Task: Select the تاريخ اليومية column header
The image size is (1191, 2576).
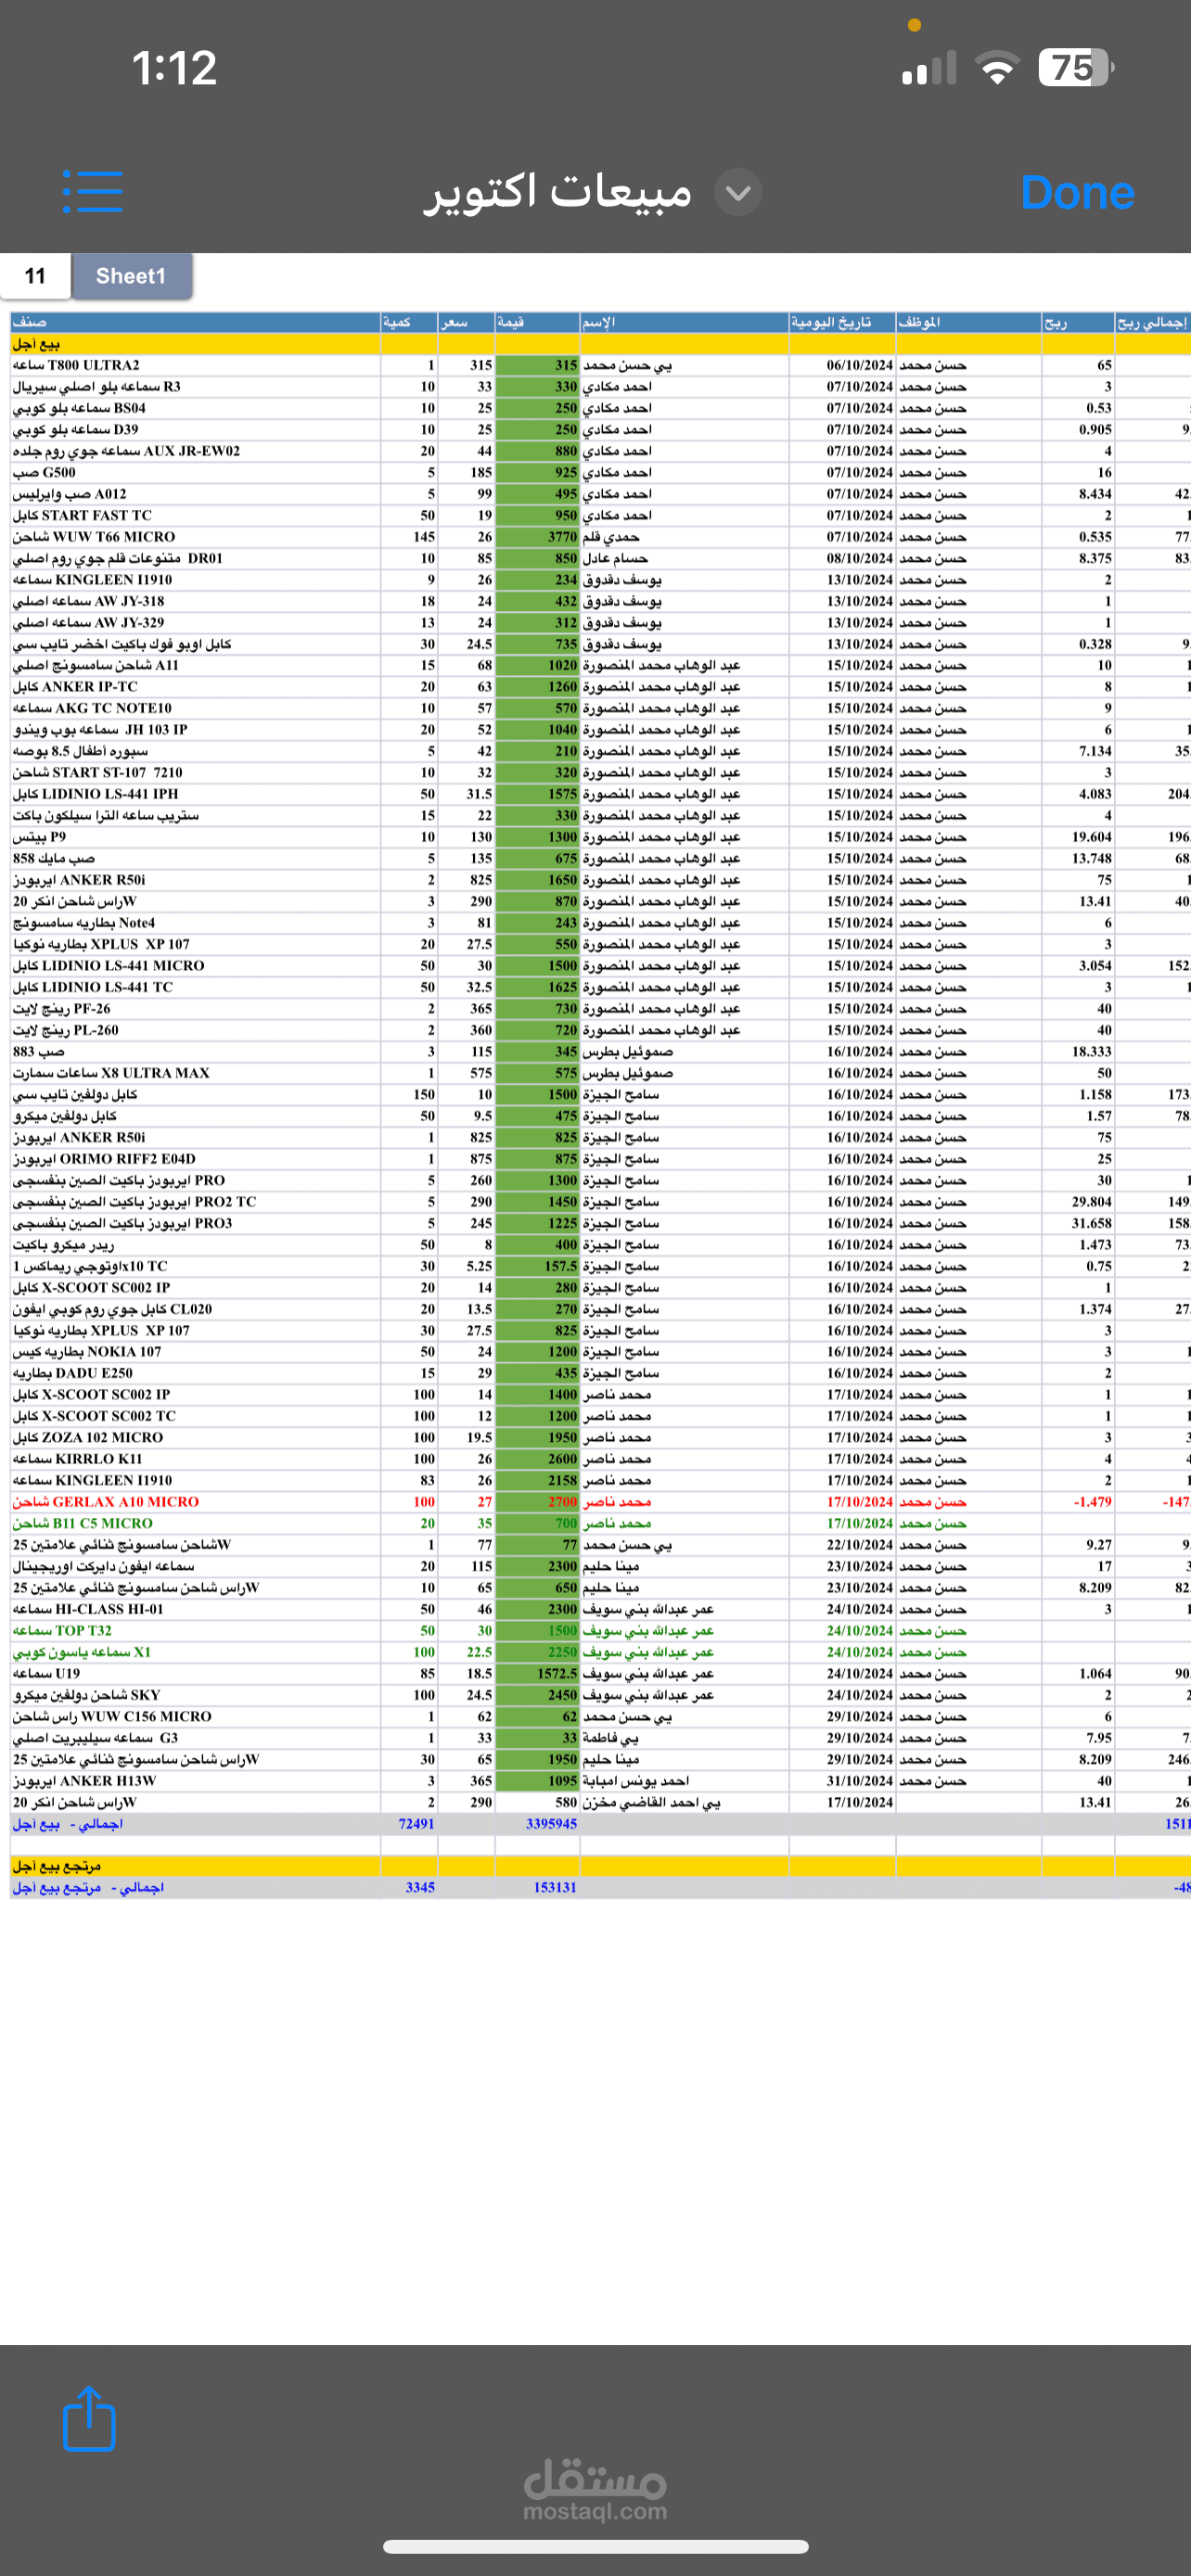Action: (x=842, y=322)
